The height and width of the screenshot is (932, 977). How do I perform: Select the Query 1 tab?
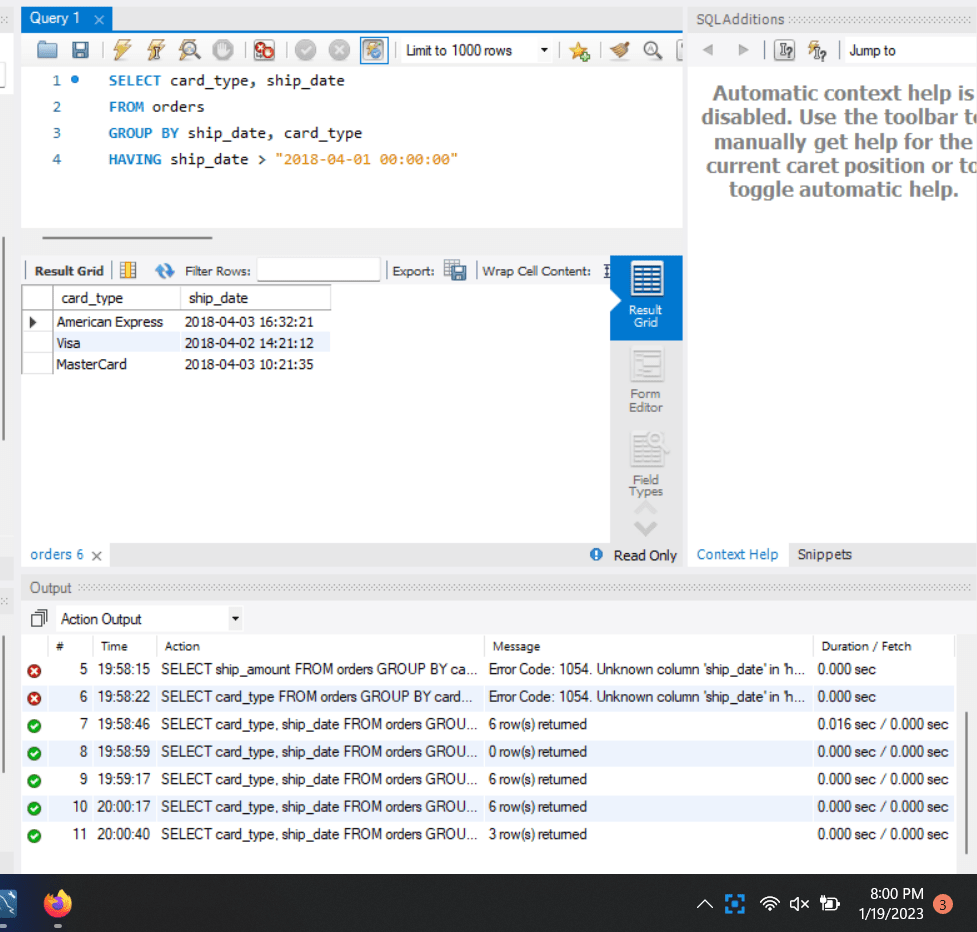[x=56, y=19]
